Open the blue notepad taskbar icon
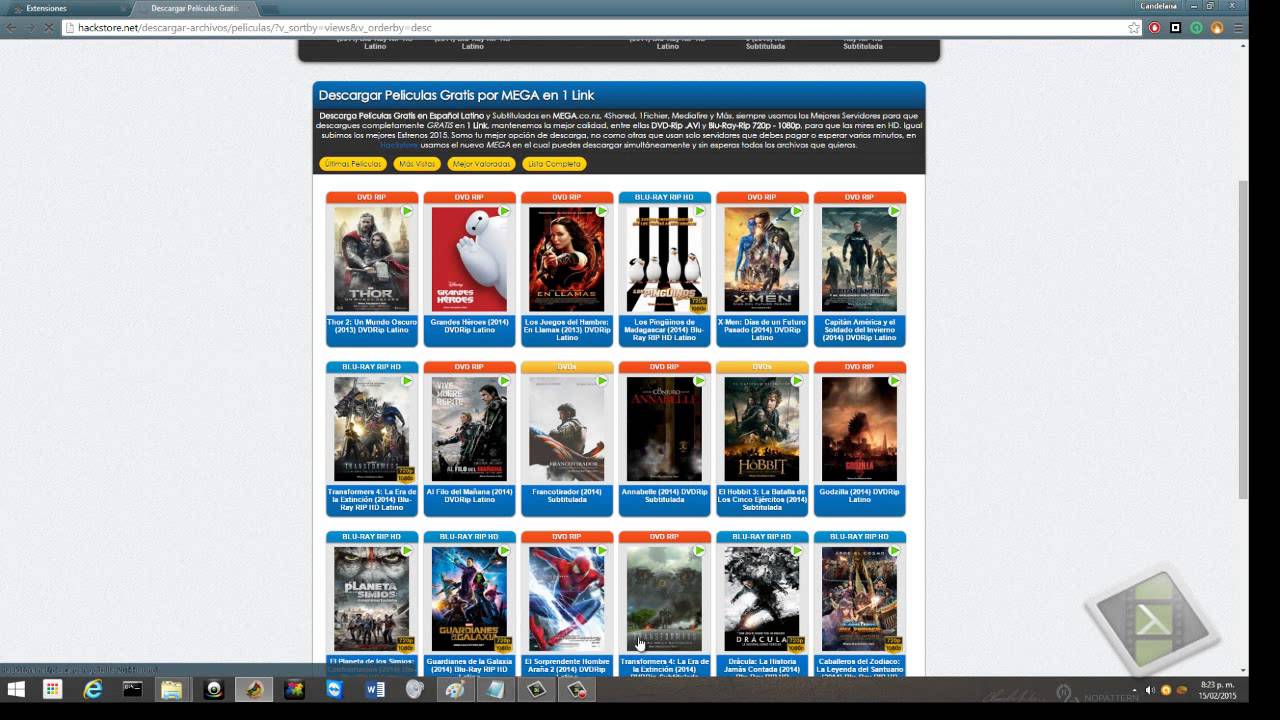This screenshot has width=1280, height=720. click(496, 689)
